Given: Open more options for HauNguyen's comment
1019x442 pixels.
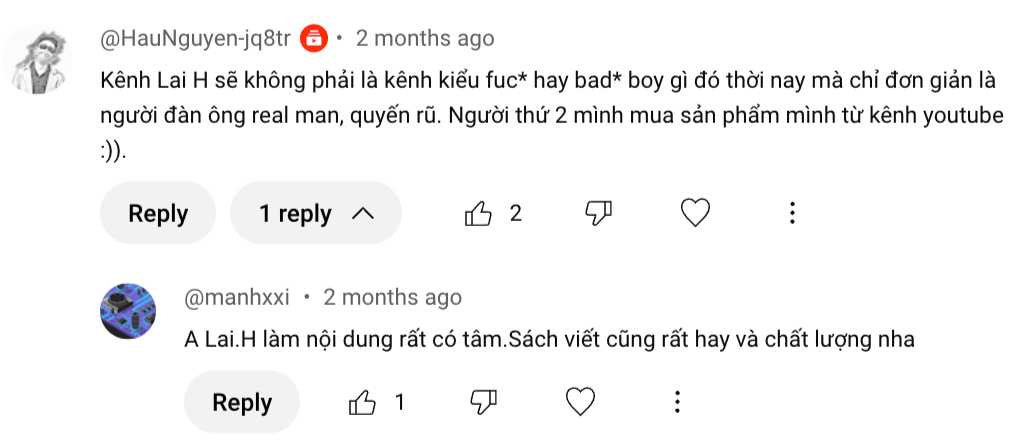Looking at the screenshot, I should [792, 213].
